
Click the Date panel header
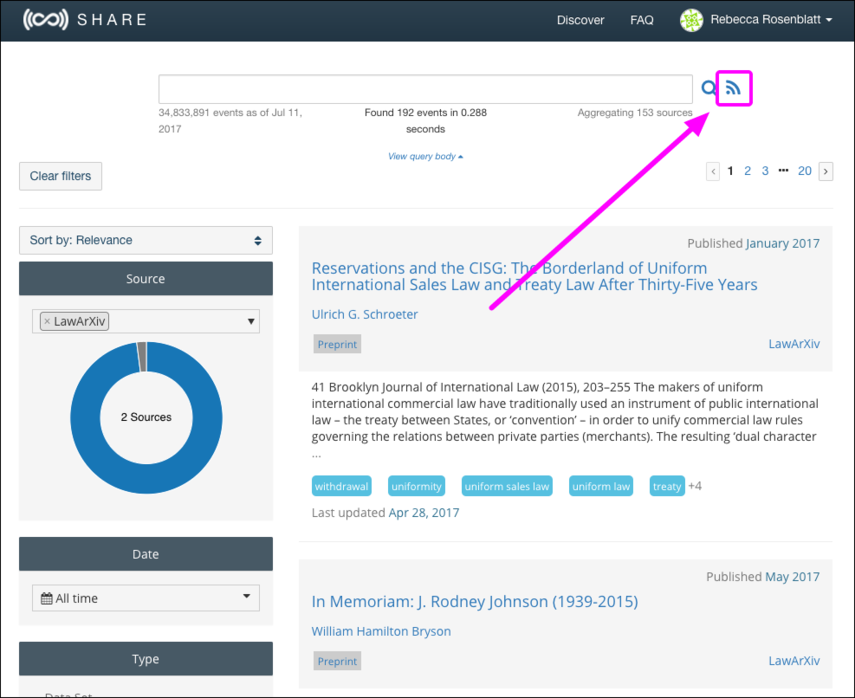146,554
